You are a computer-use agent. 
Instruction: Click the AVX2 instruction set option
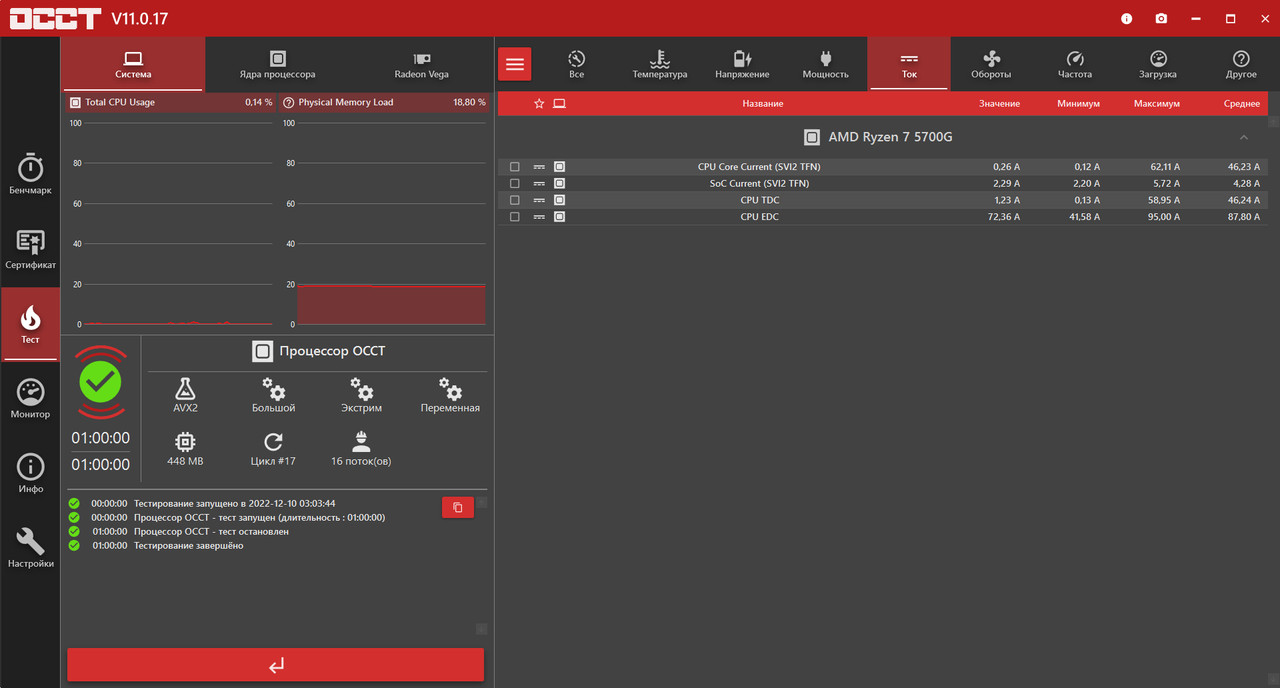(185, 395)
